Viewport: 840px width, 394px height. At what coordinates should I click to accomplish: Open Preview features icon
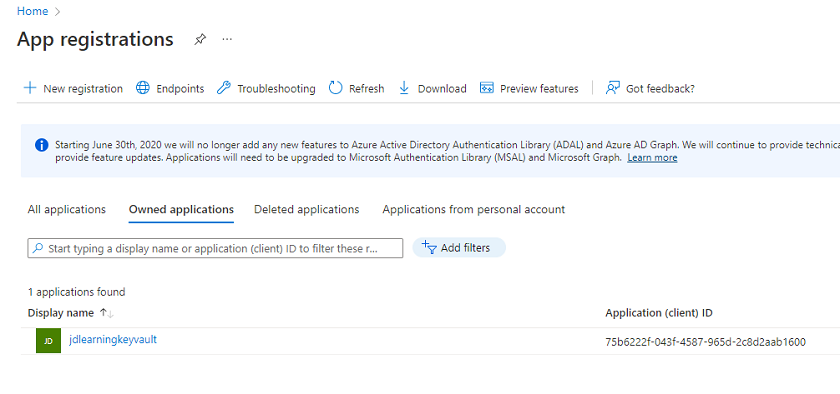pos(486,88)
